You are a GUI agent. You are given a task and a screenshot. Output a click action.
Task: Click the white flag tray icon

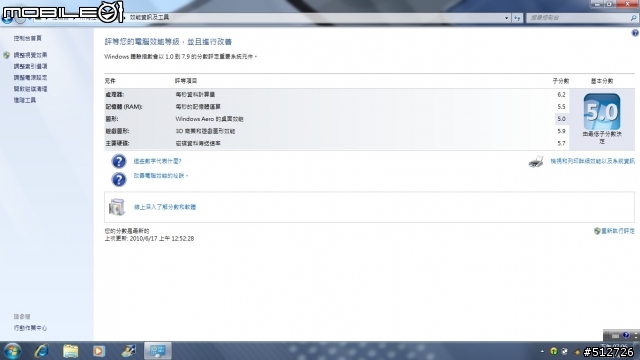(565, 351)
